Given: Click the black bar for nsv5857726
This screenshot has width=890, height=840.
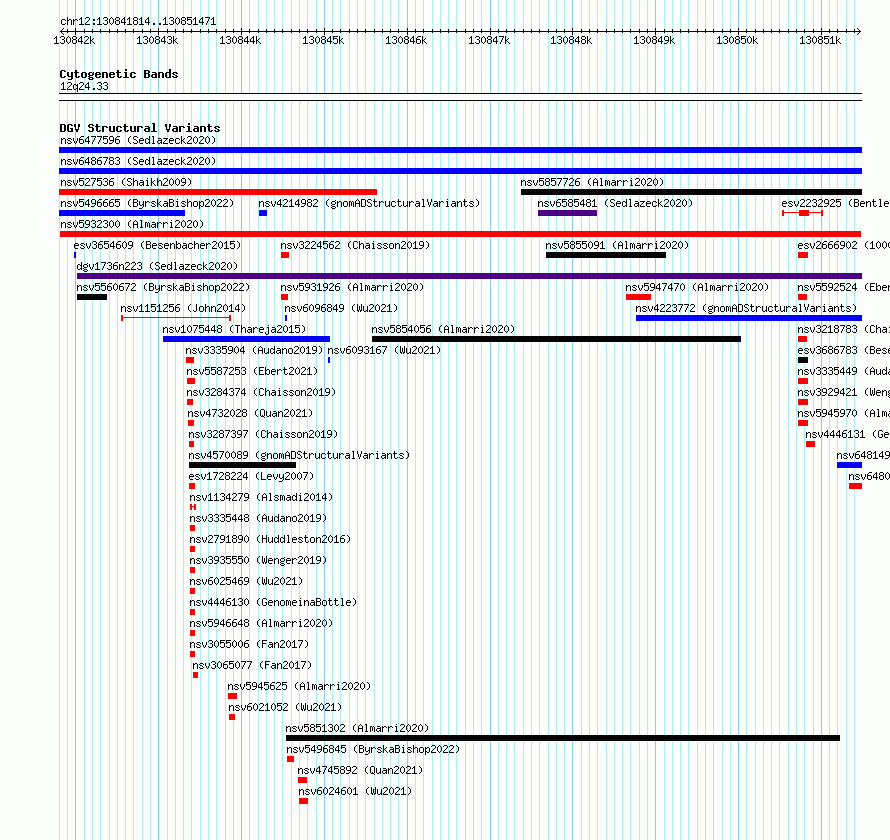Looking at the screenshot, I should click(691, 192).
